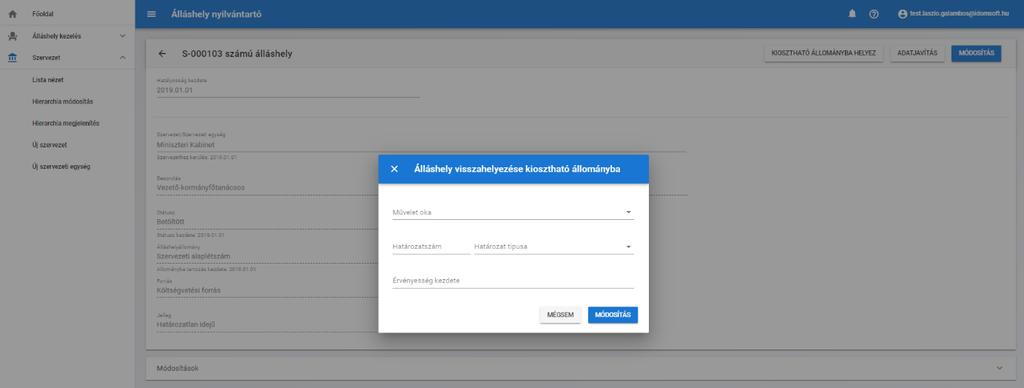
Task: Open the help question mark icon
Action: coord(874,14)
